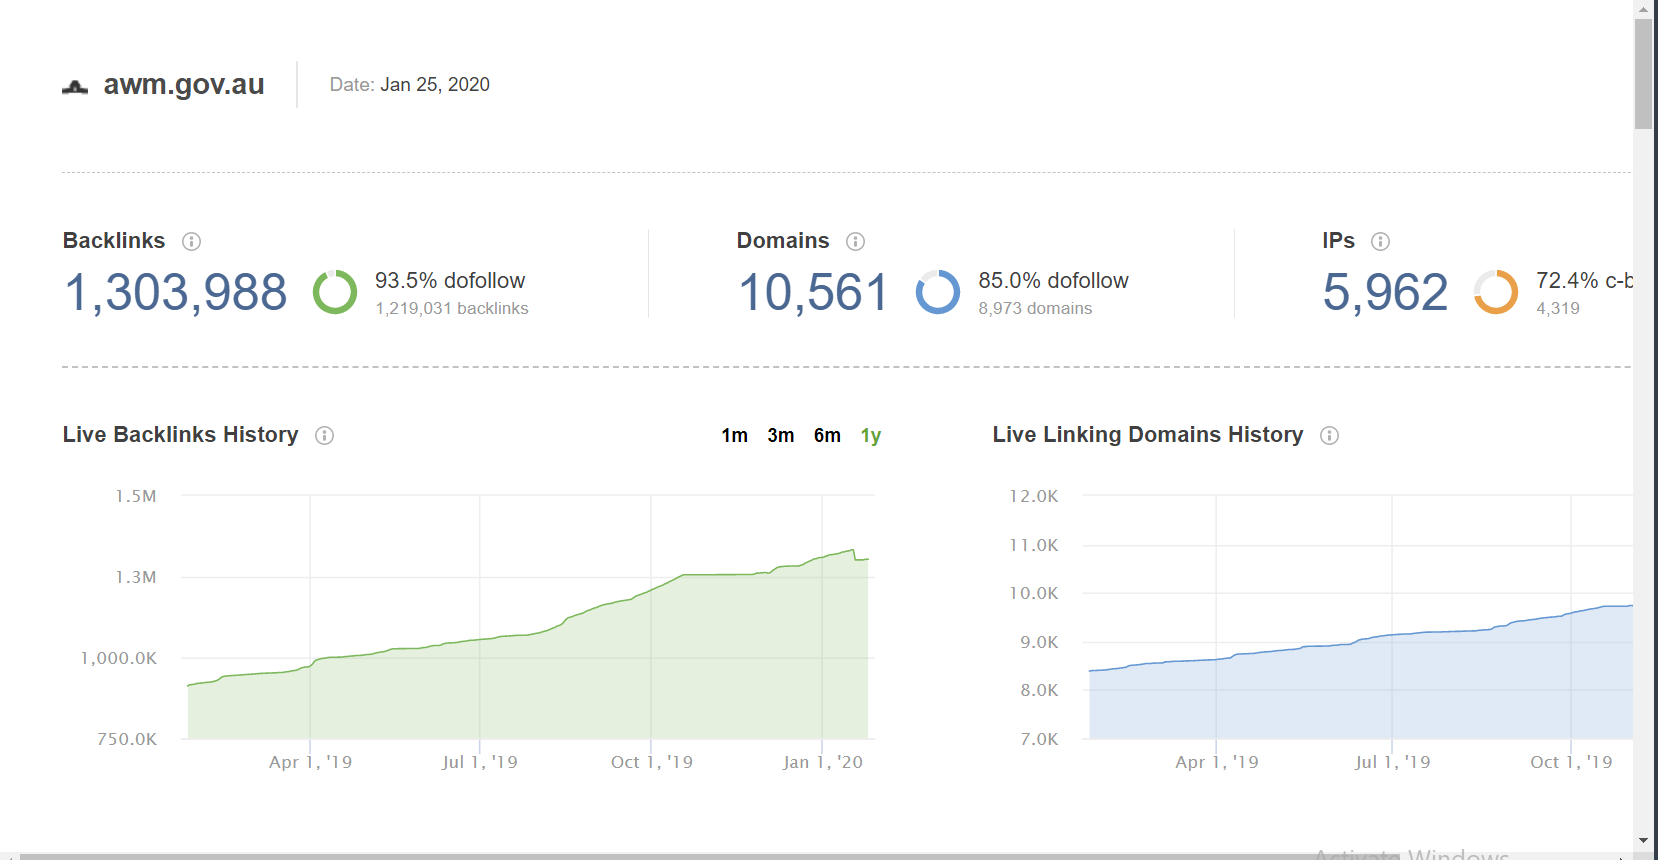Click the 1,000.0K y-axis label
The image size is (1658, 860).
(x=119, y=658)
